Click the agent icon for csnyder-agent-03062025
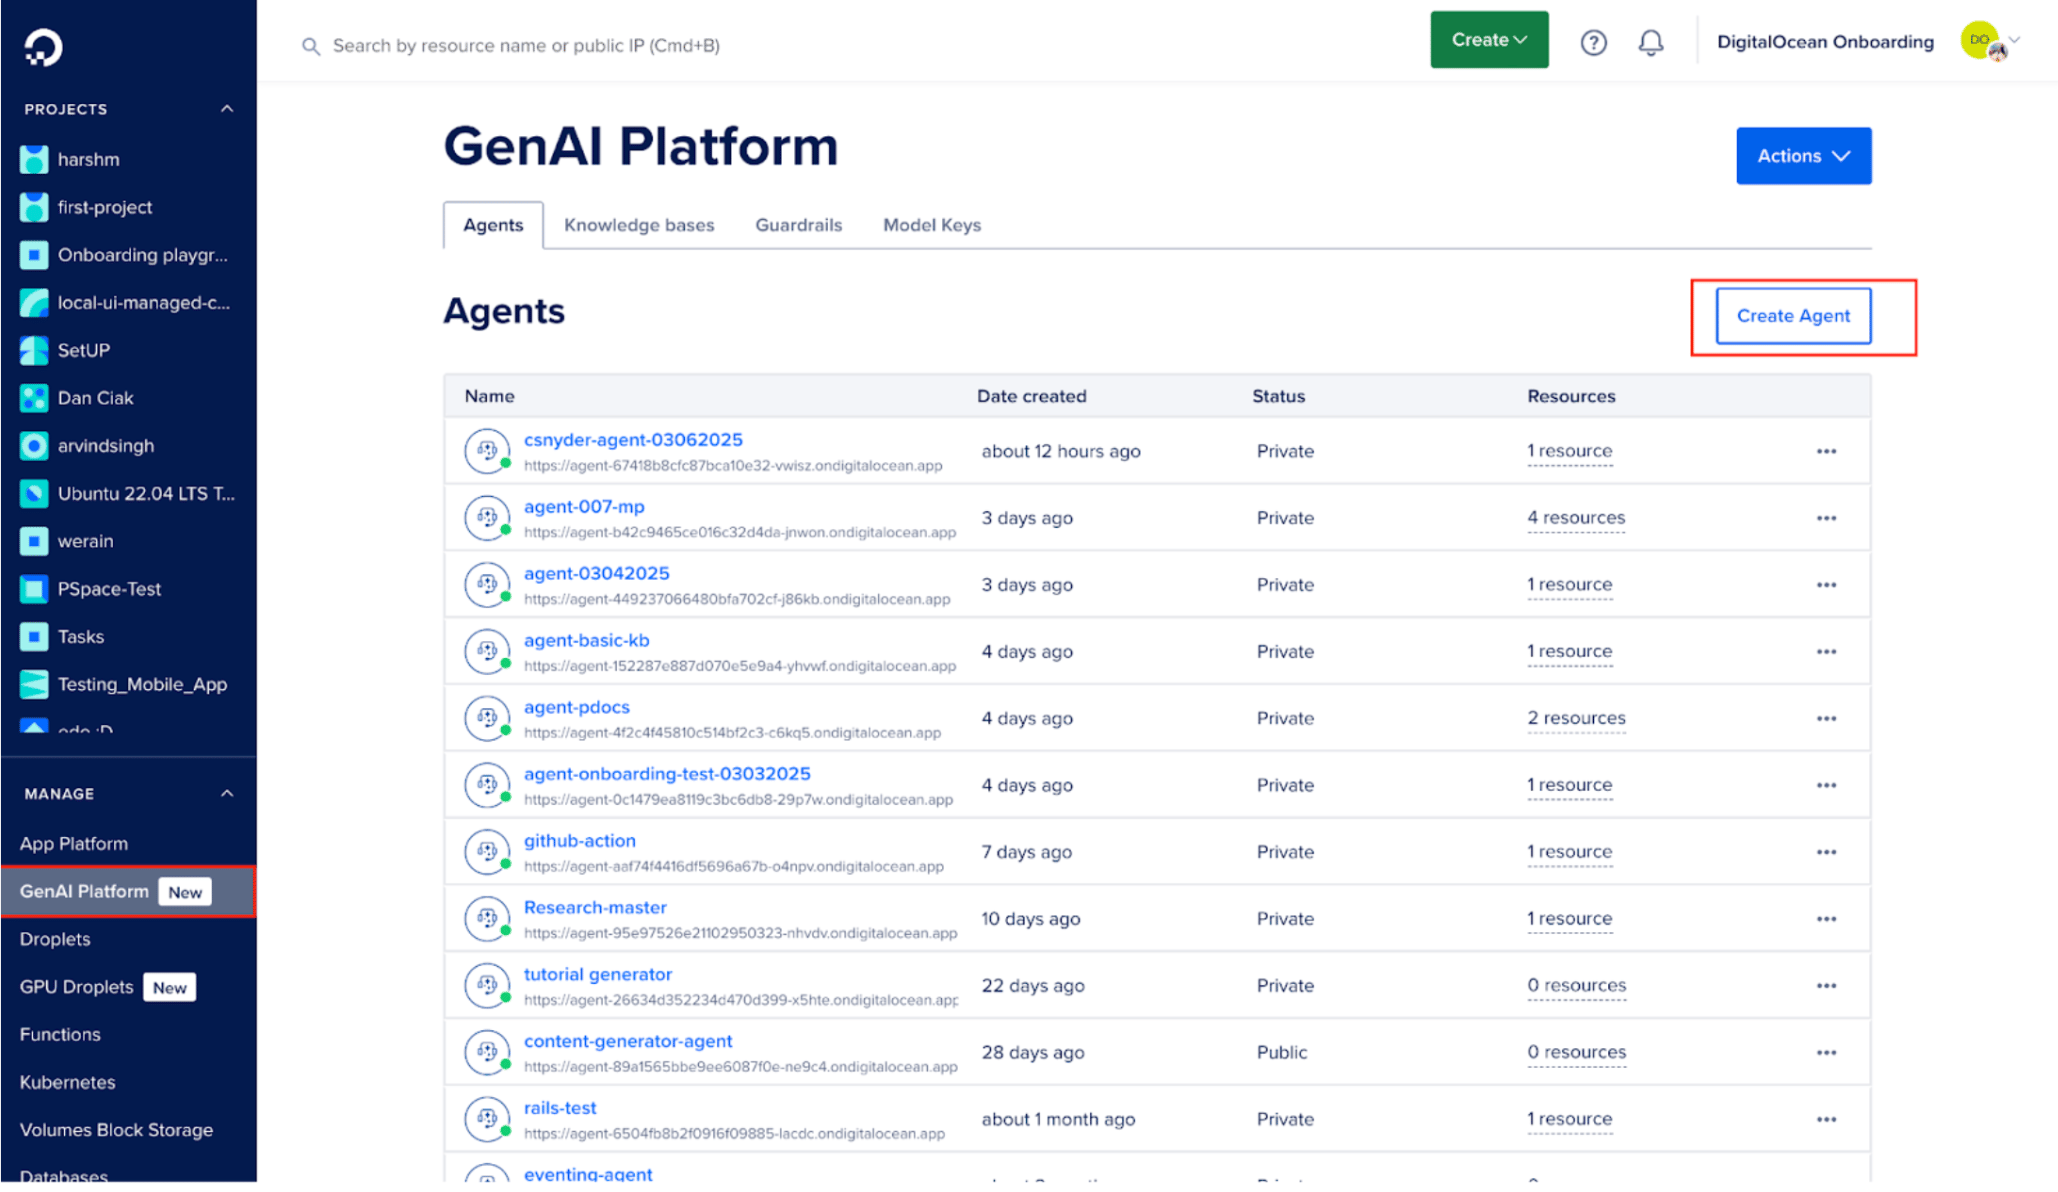The height and width of the screenshot is (1192, 2058). [x=487, y=451]
